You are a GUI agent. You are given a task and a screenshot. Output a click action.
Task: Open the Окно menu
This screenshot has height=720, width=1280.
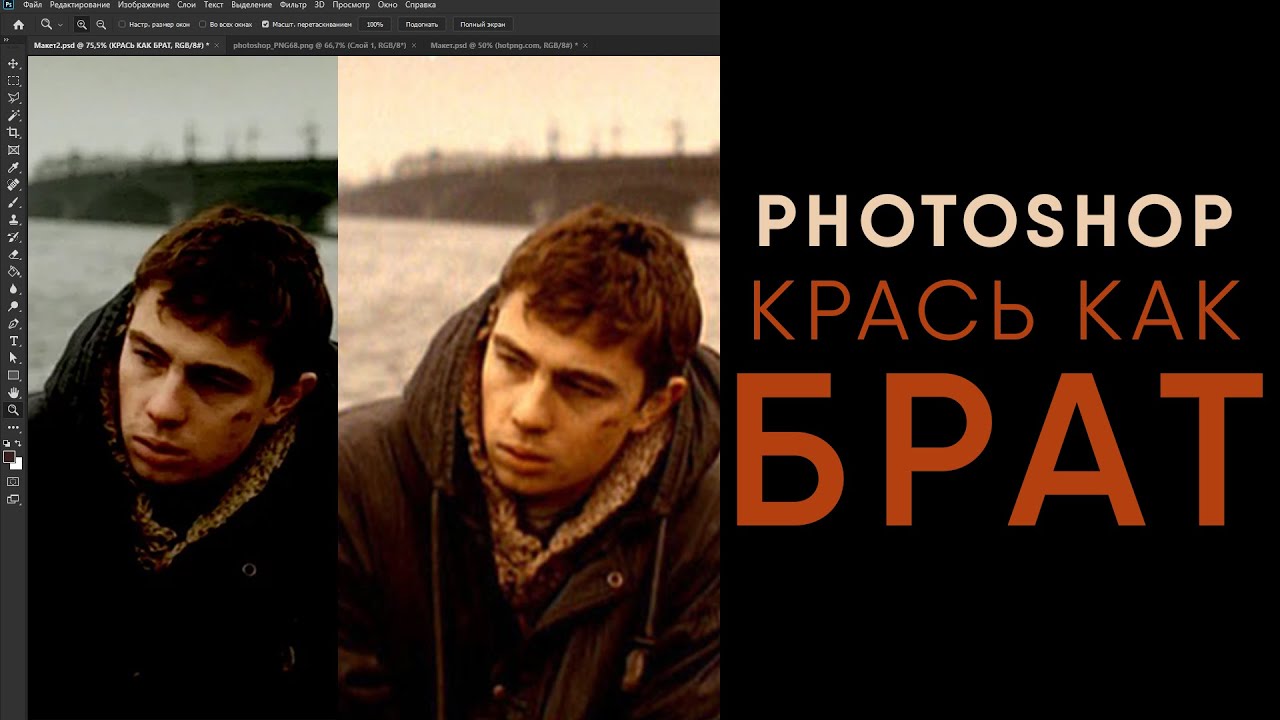(387, 5)
